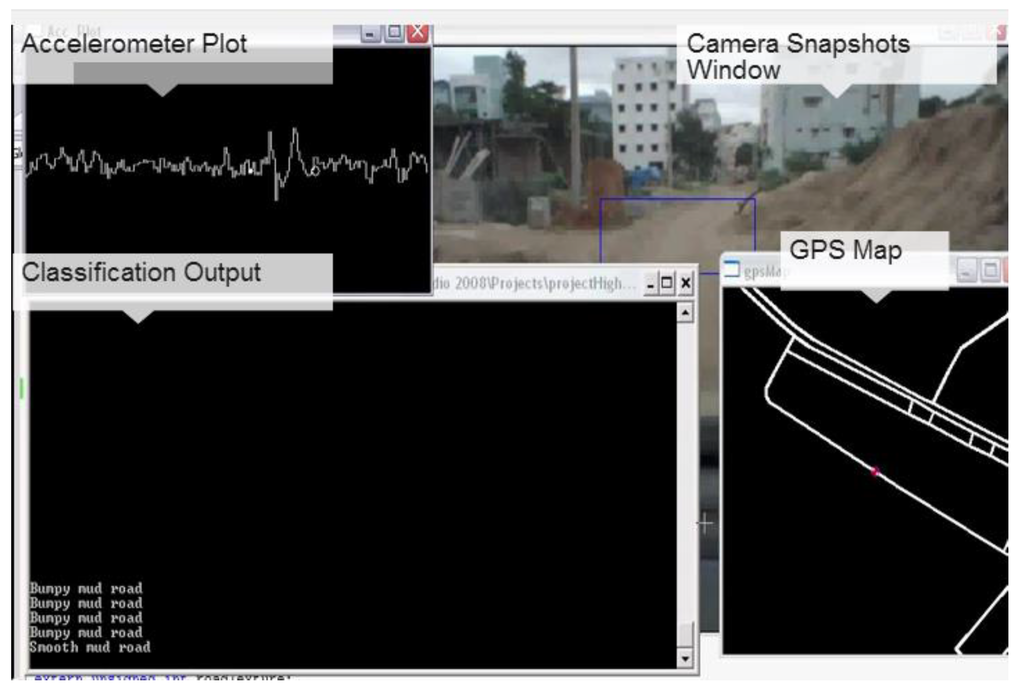Click the red position marker on GPS map
The height and width of the screenshot is (692, 1024).
(x=875, y=472)
